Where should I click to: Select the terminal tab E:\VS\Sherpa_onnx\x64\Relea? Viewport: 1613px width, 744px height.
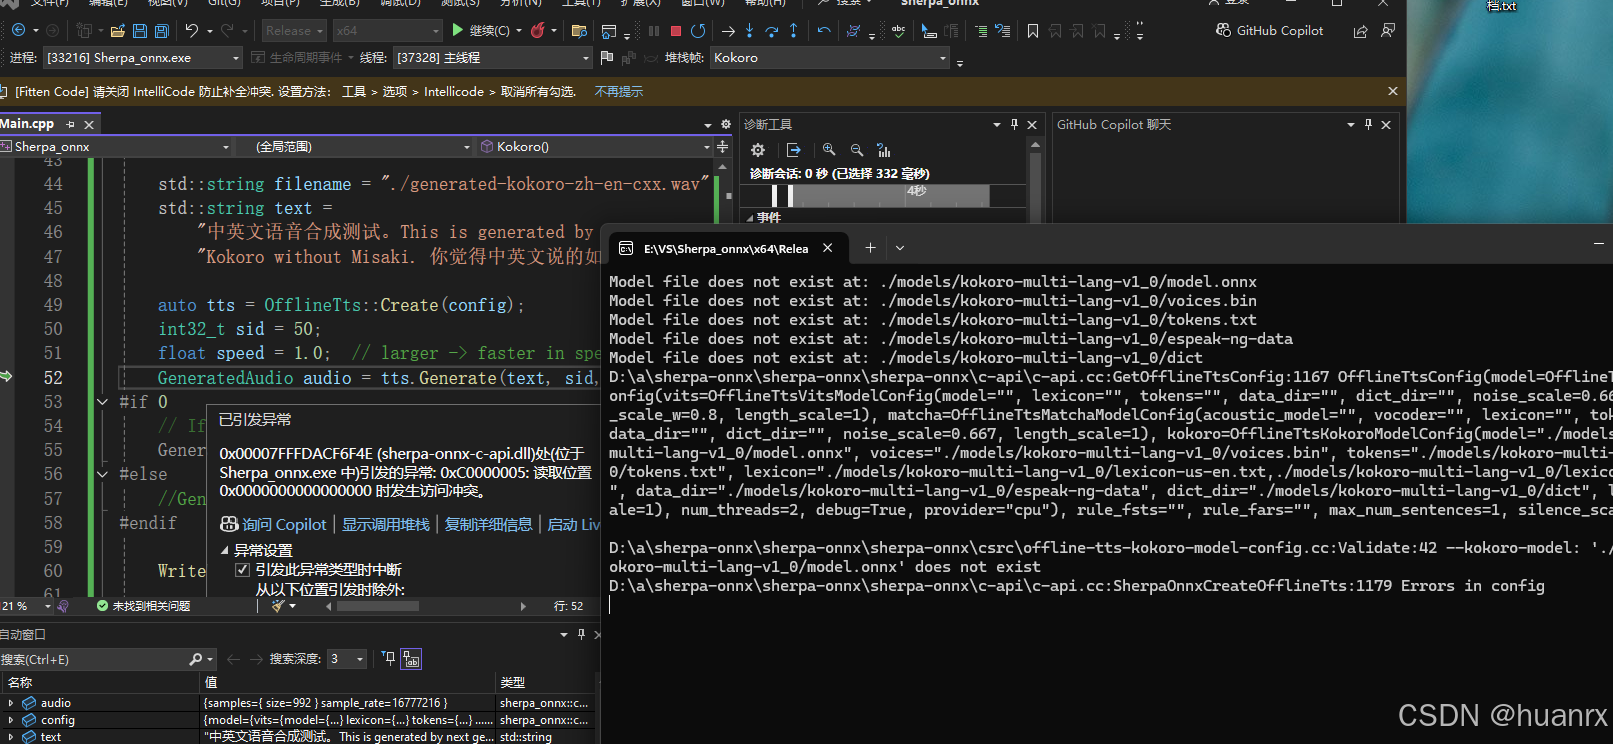[726, 248]
